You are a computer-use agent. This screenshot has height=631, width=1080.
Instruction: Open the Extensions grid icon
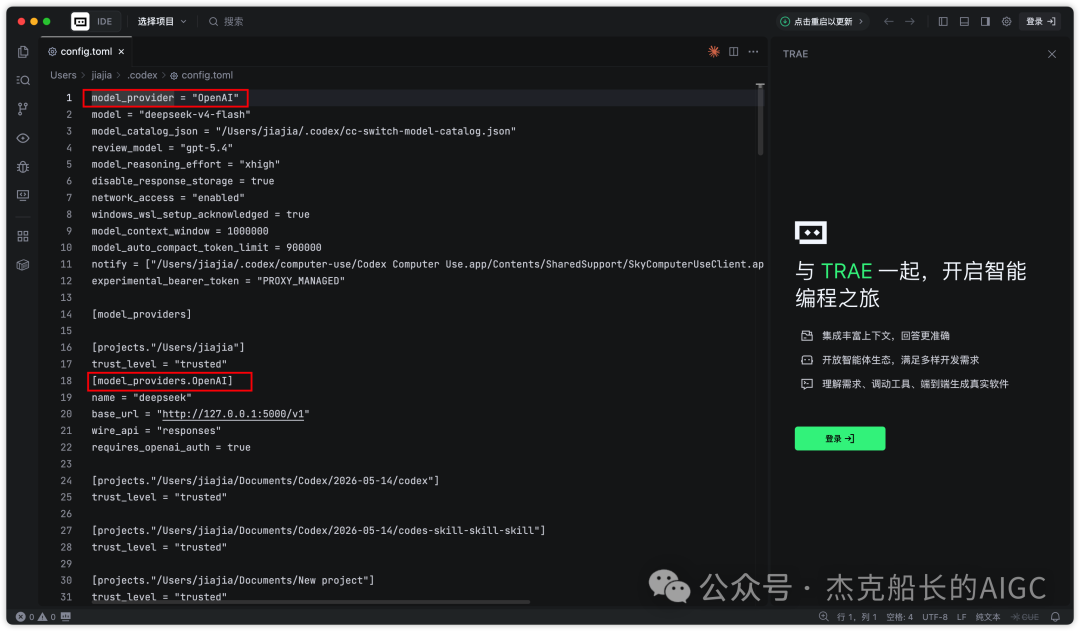[x=23, y=236]
